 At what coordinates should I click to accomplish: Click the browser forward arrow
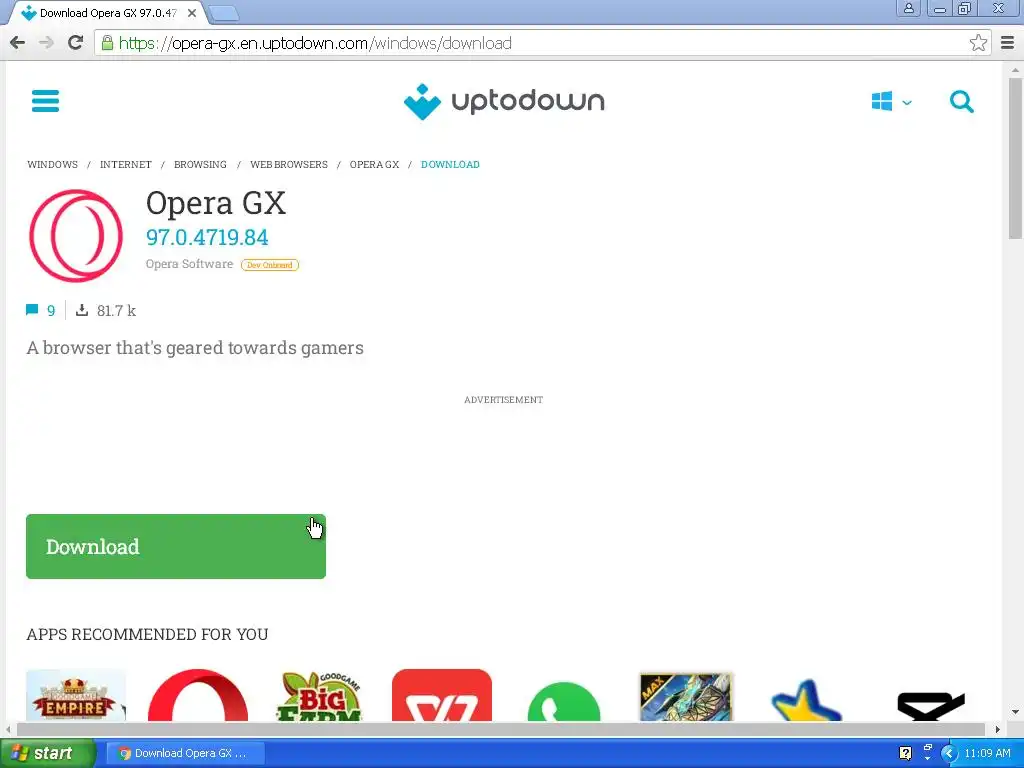[46, 43]
